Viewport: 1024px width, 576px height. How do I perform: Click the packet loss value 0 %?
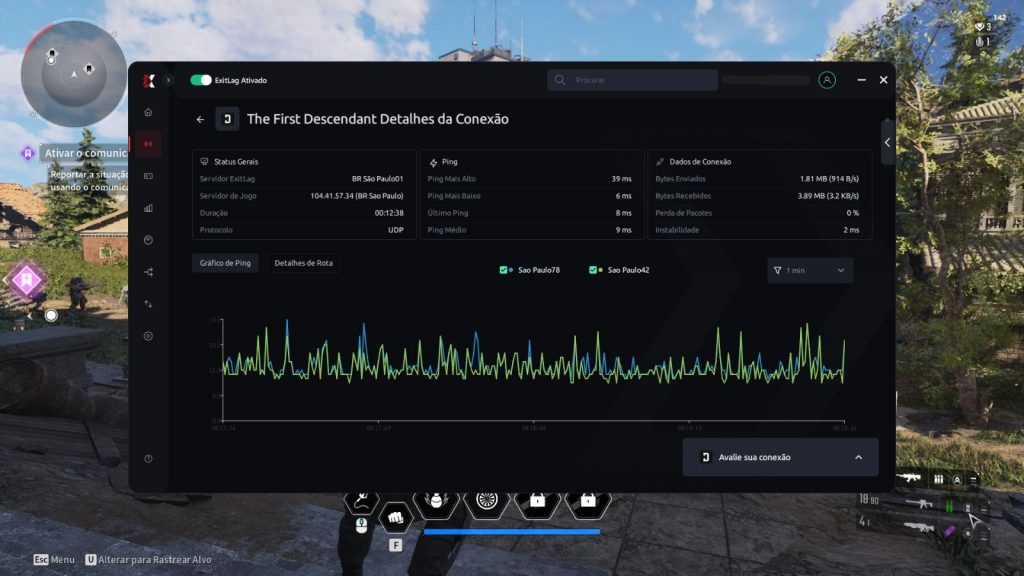(853, 213)
